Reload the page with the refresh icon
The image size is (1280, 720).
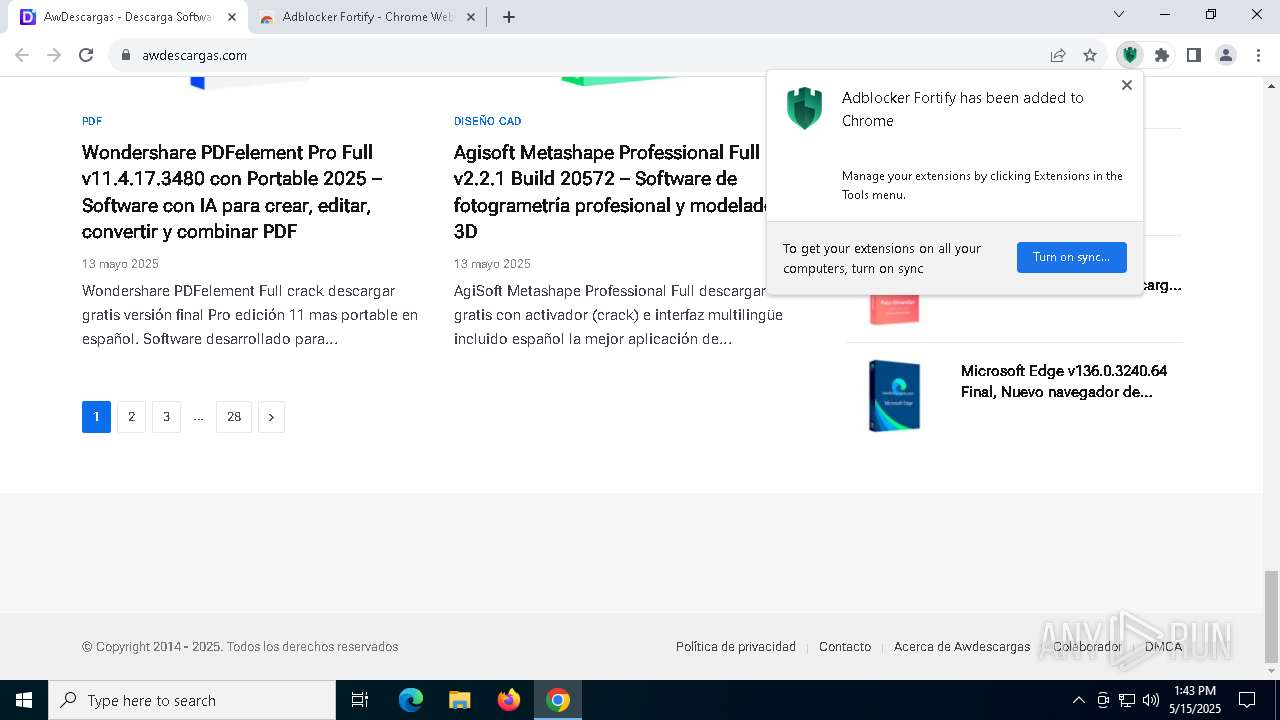pos(86,55)
